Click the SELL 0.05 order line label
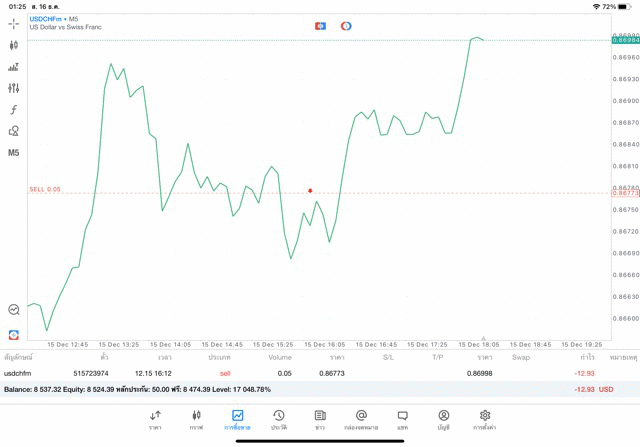This screenshot has height=447, width=640. [45, 189]
